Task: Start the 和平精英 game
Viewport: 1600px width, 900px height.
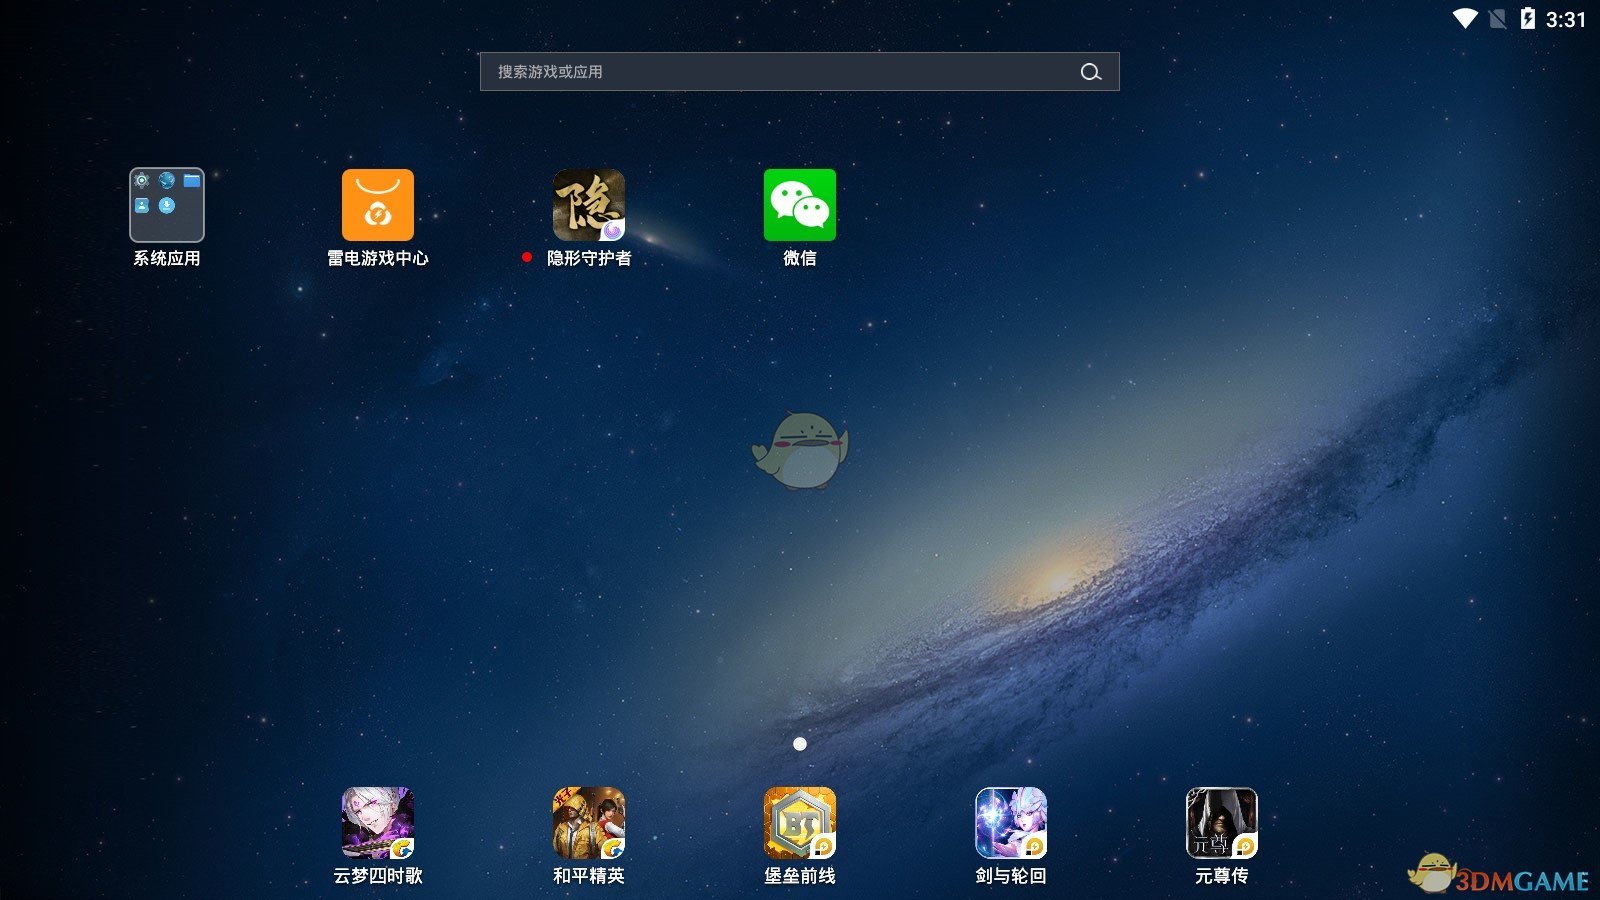Action: click(587, 822)
